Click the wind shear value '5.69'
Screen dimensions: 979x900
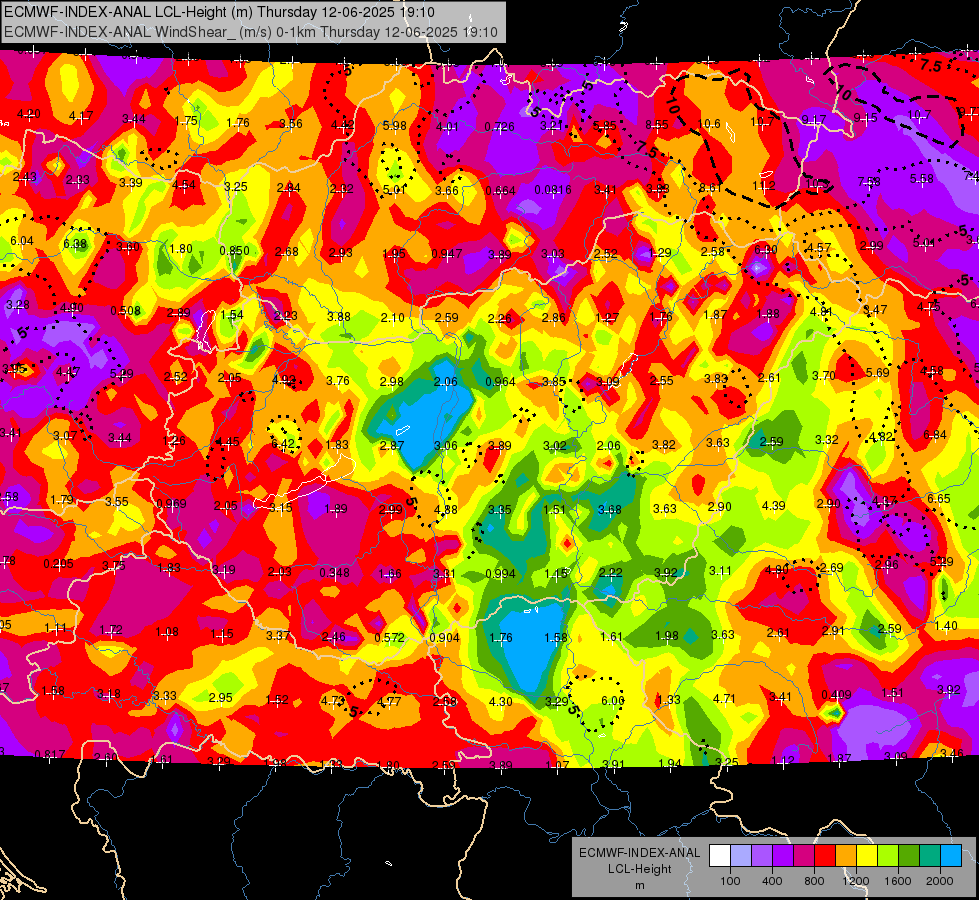877,373
